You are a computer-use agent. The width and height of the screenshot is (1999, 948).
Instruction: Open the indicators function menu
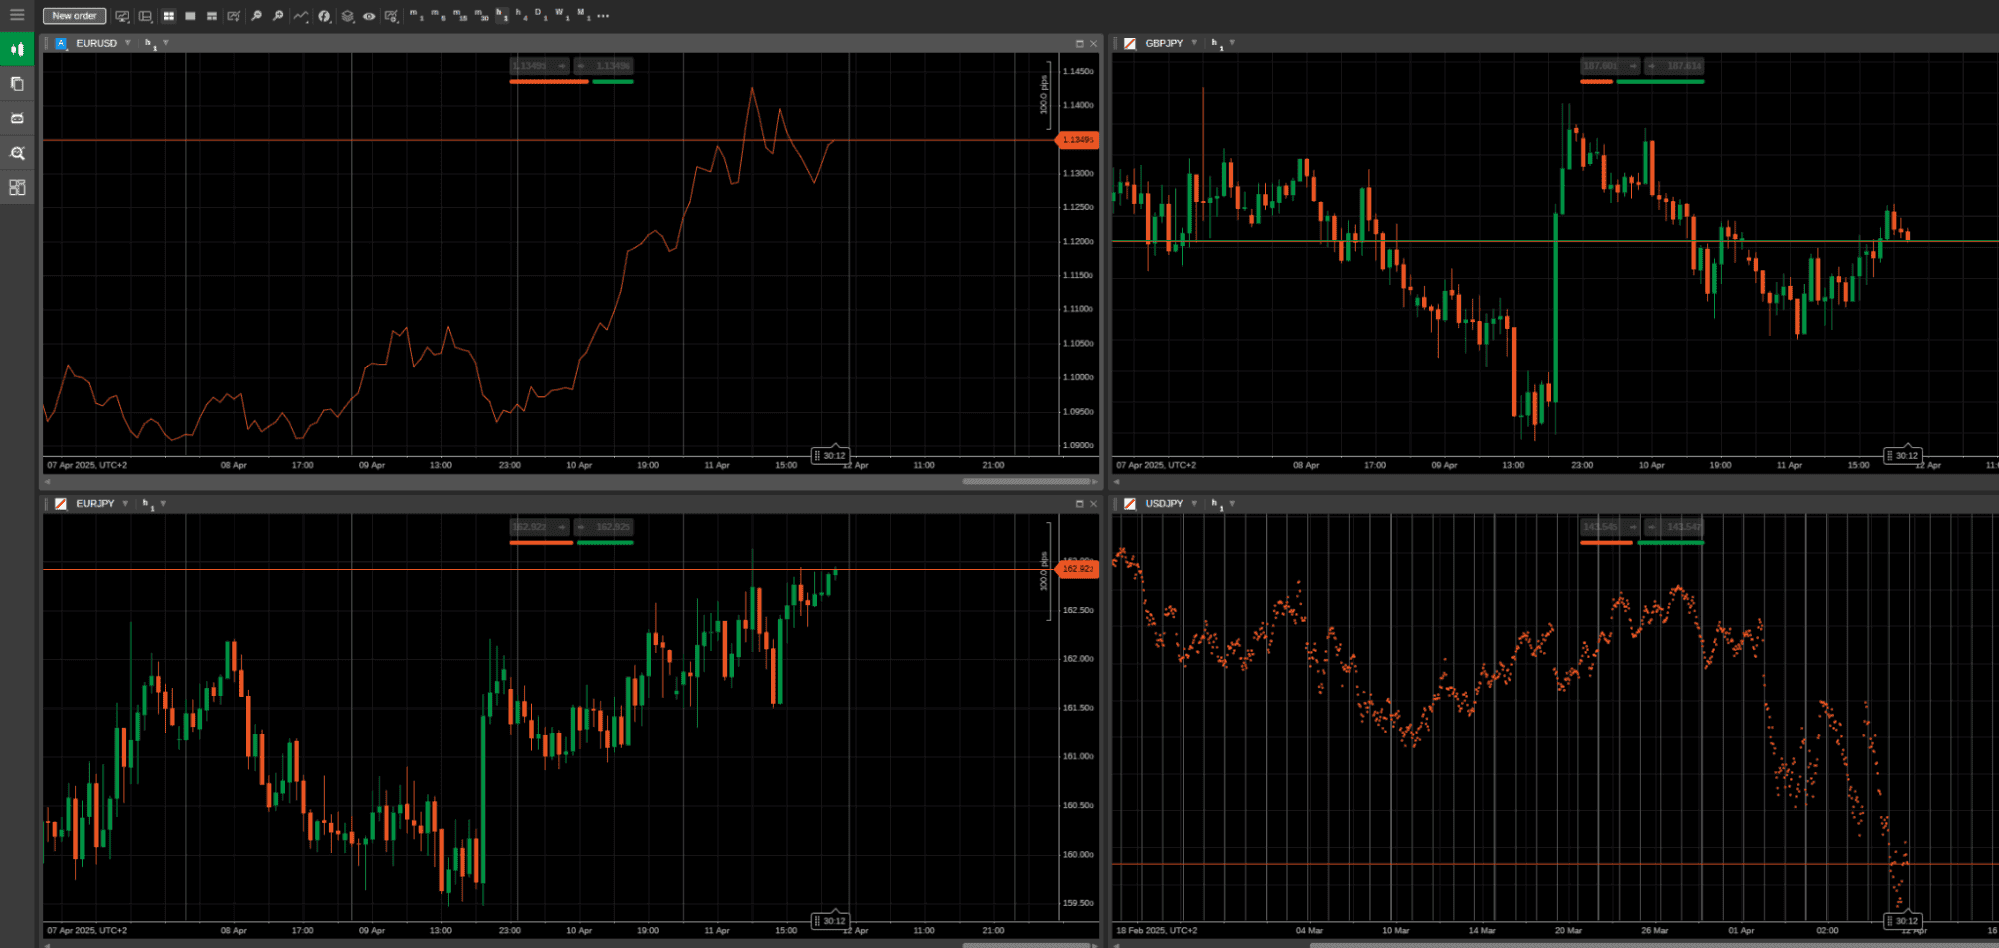[324, 16]
